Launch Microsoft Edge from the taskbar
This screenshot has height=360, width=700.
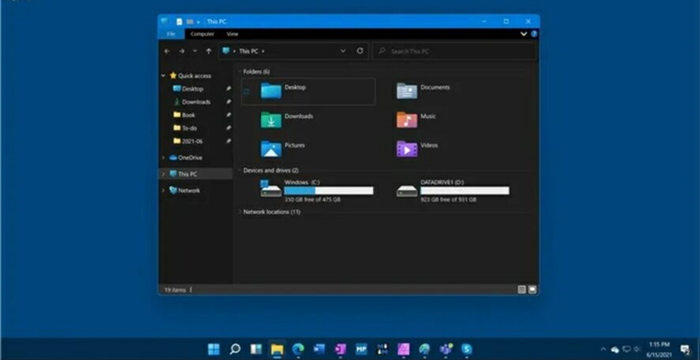click(x=298, y=349)
